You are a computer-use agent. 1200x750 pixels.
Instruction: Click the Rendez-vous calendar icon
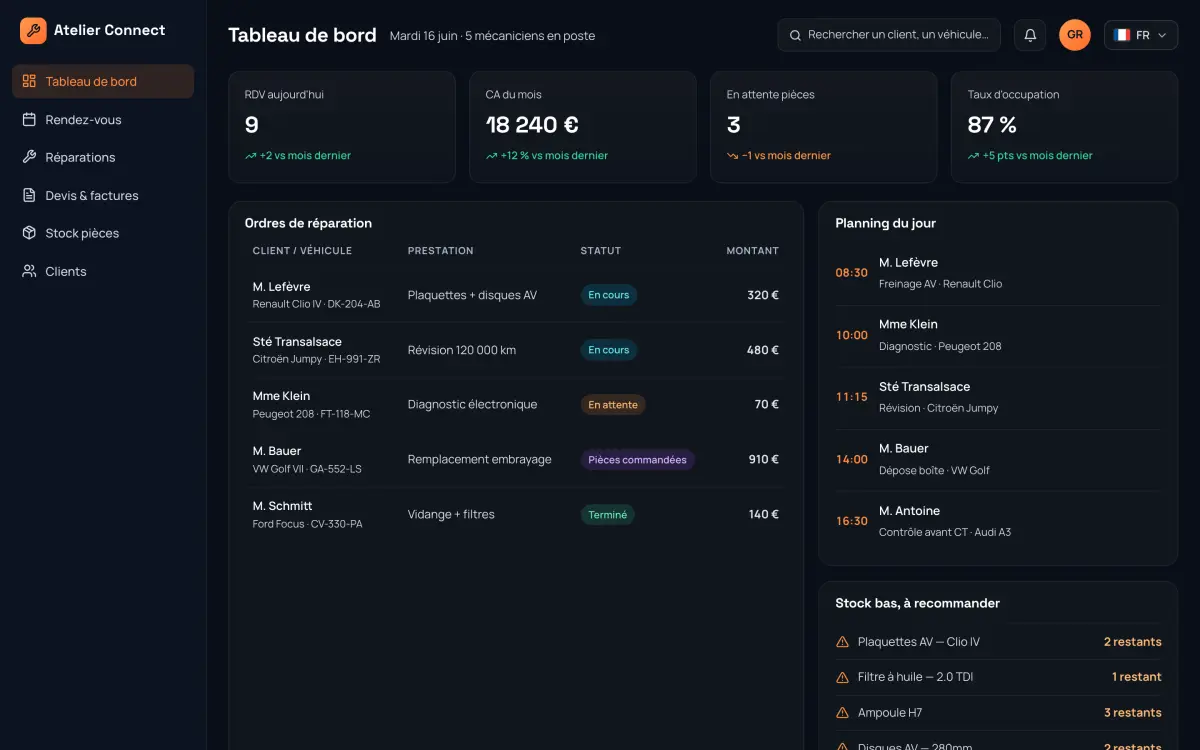click(x=29, y=120)
